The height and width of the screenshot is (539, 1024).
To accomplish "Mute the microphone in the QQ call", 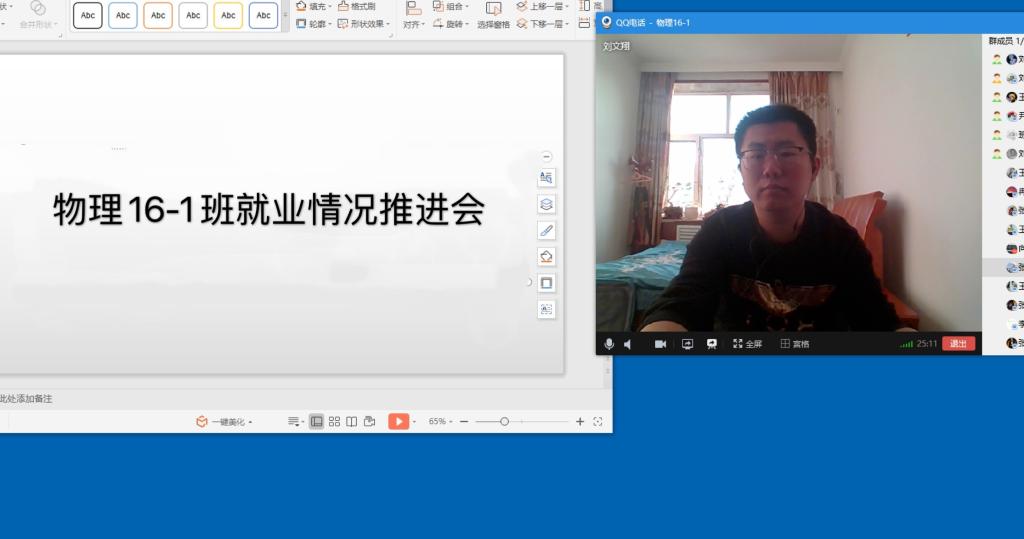I will [609, 344].
